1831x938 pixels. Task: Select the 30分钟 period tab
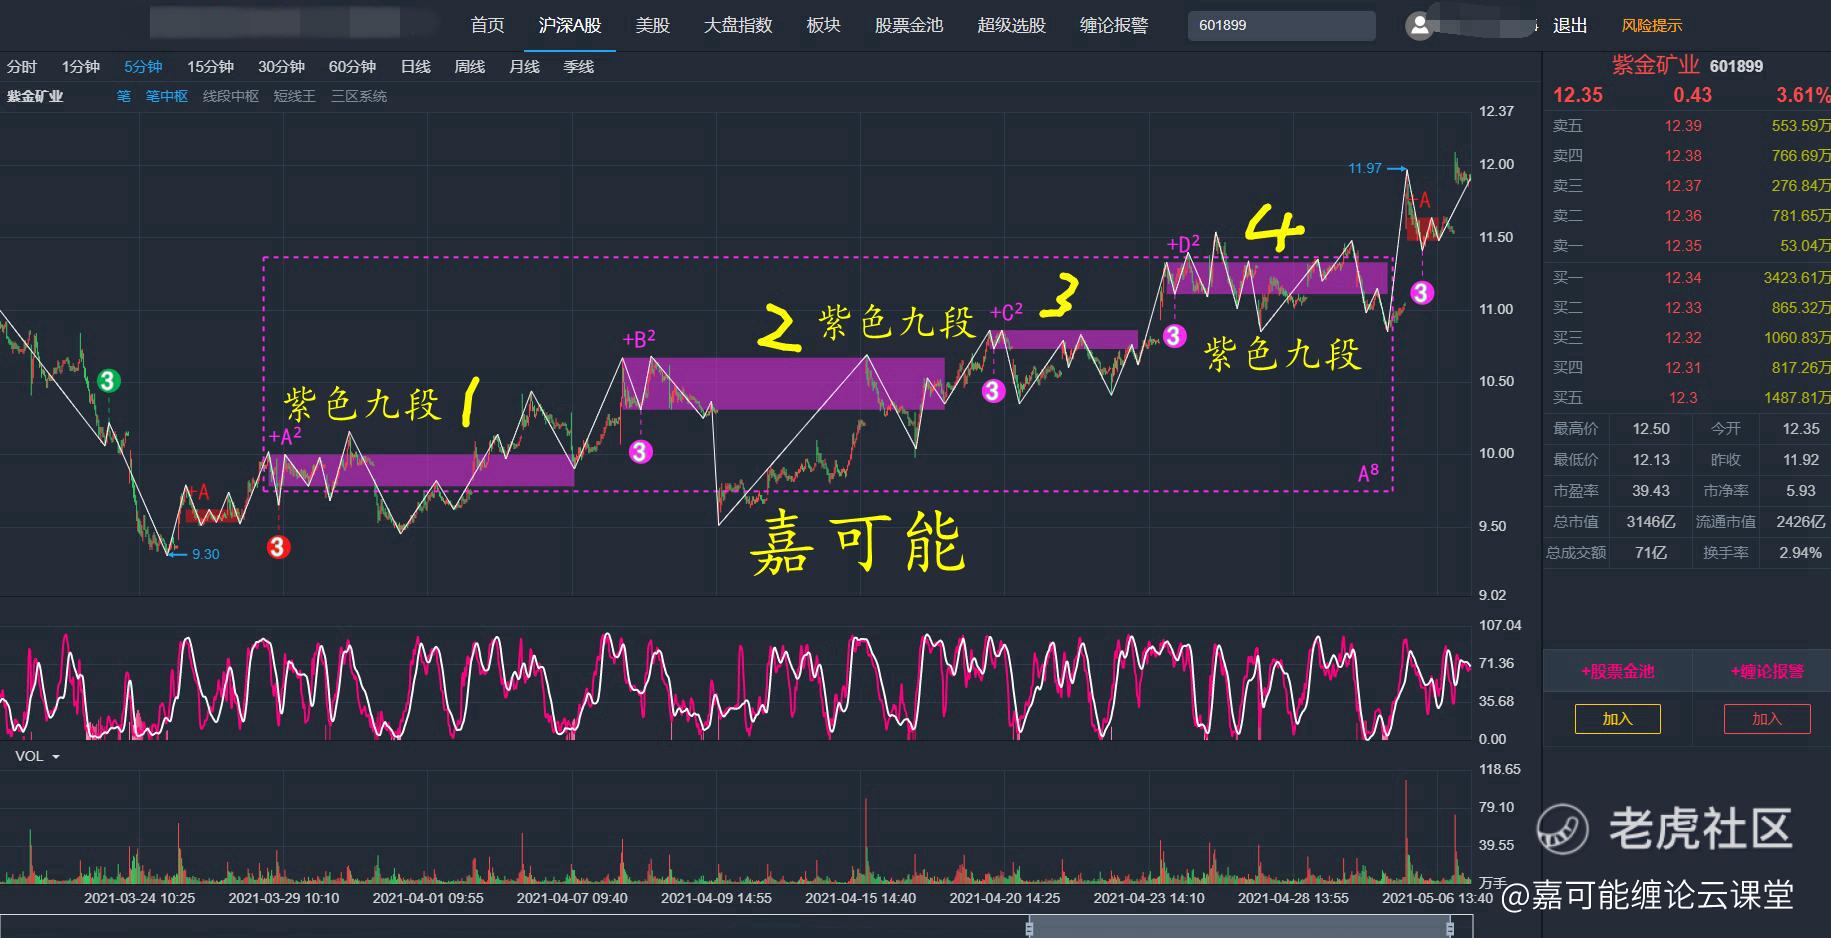[x=281, y=67]
